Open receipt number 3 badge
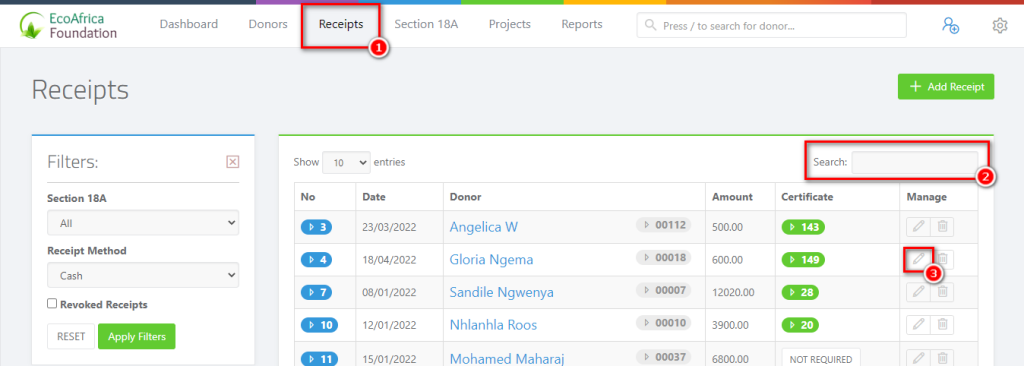 317,227
